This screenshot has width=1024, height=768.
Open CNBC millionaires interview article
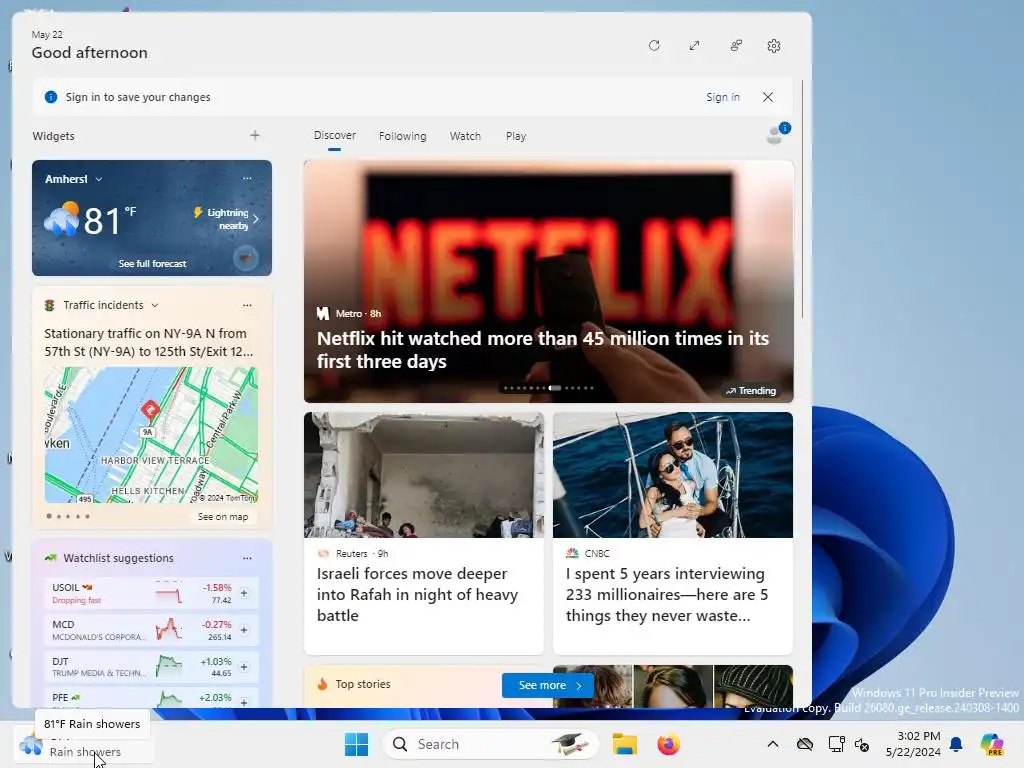673,533
